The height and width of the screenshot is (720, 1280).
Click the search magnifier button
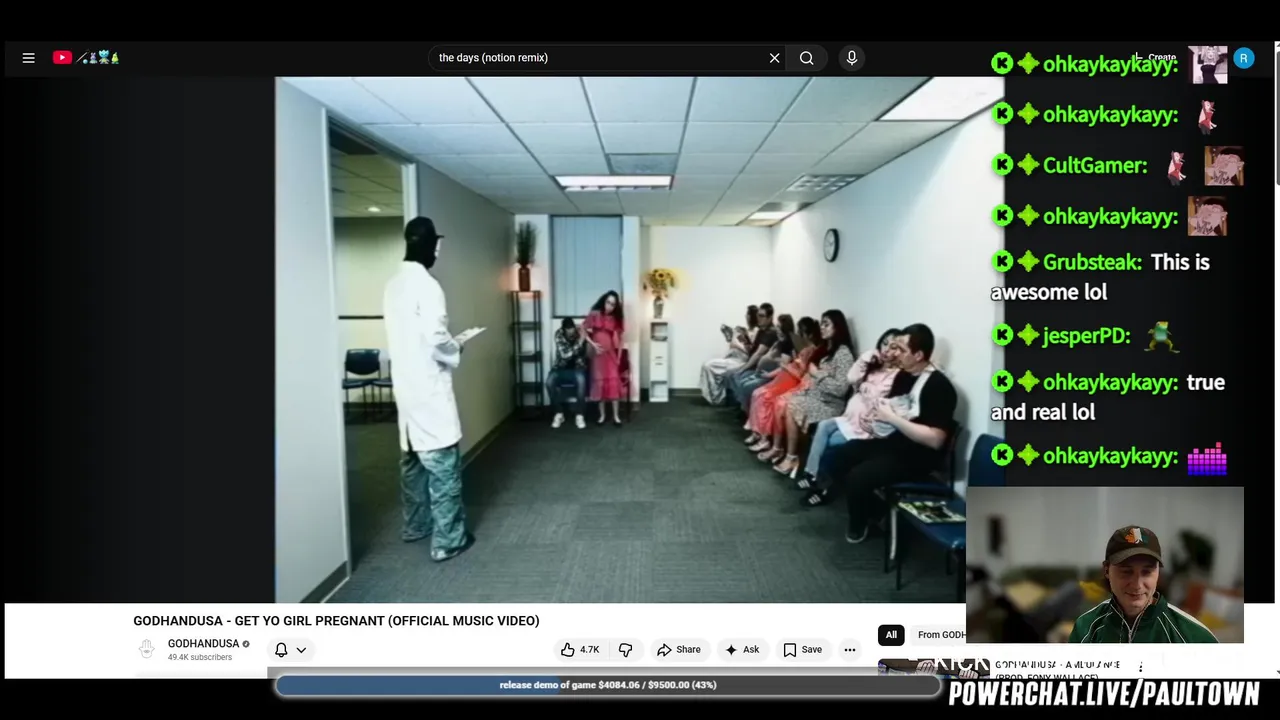point(806,58)
